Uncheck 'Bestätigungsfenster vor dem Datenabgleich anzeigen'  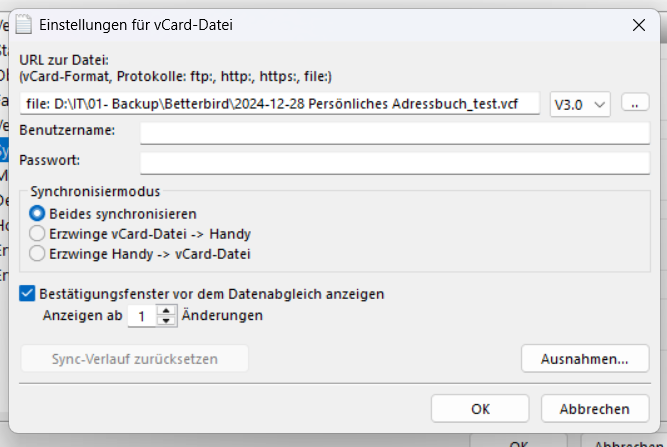(28, 294)
